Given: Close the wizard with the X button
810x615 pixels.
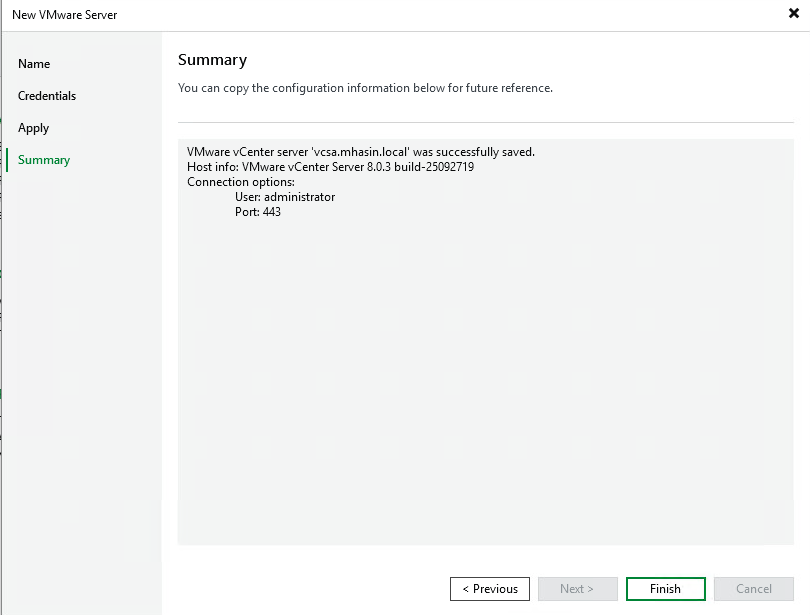Looking at the screenshot, I should (795, 14).
